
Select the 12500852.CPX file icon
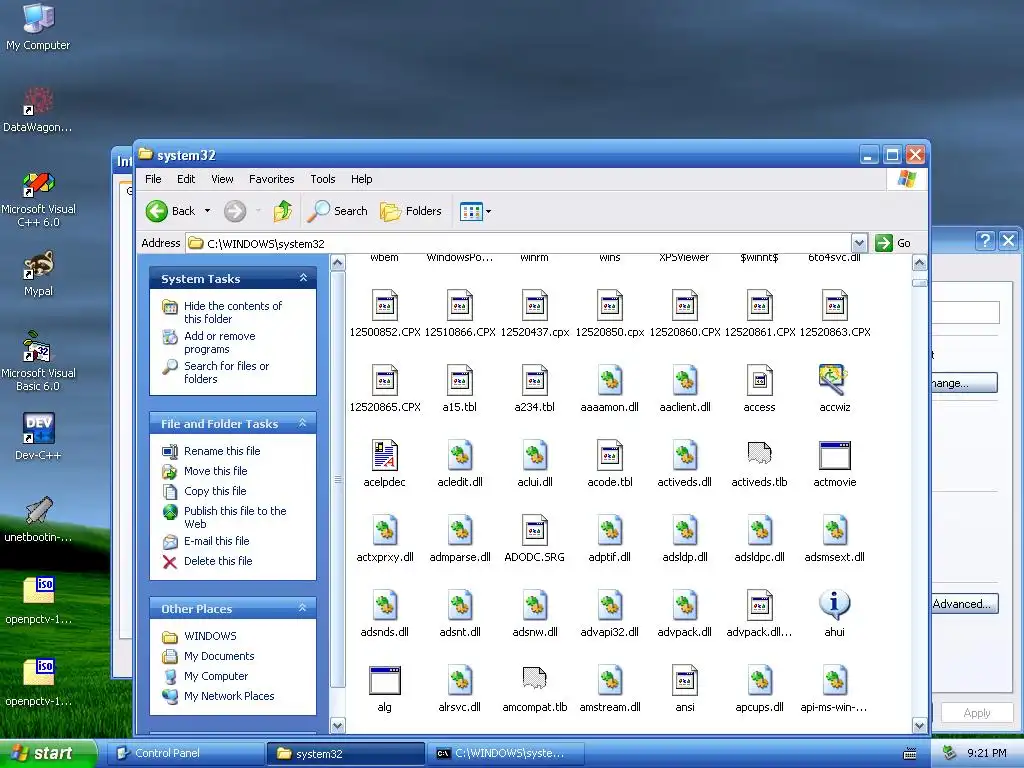click(x=385, y=306)
